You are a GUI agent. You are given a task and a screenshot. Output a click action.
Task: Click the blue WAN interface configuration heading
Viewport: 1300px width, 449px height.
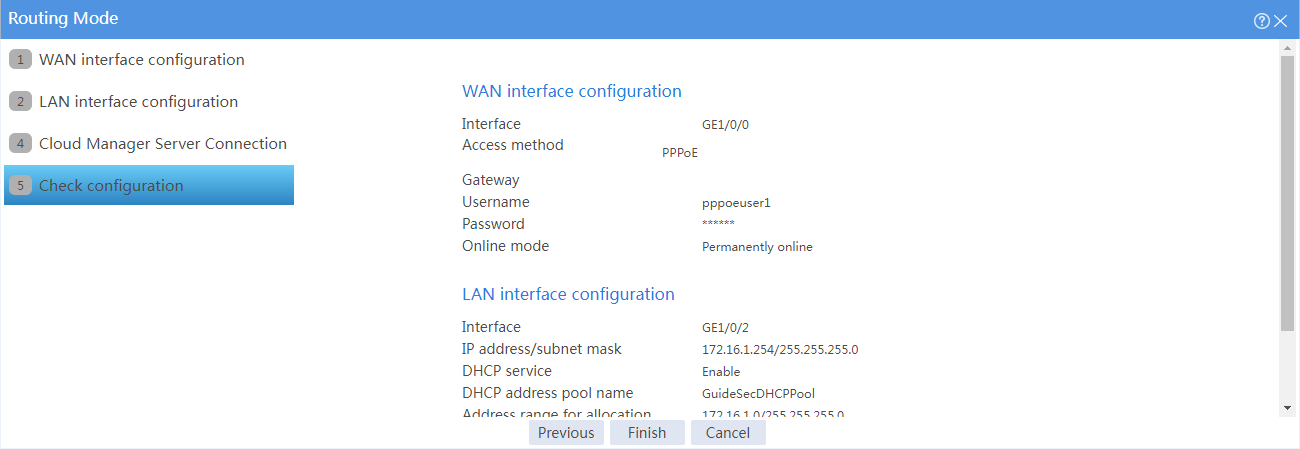click(x=572, y=91)
